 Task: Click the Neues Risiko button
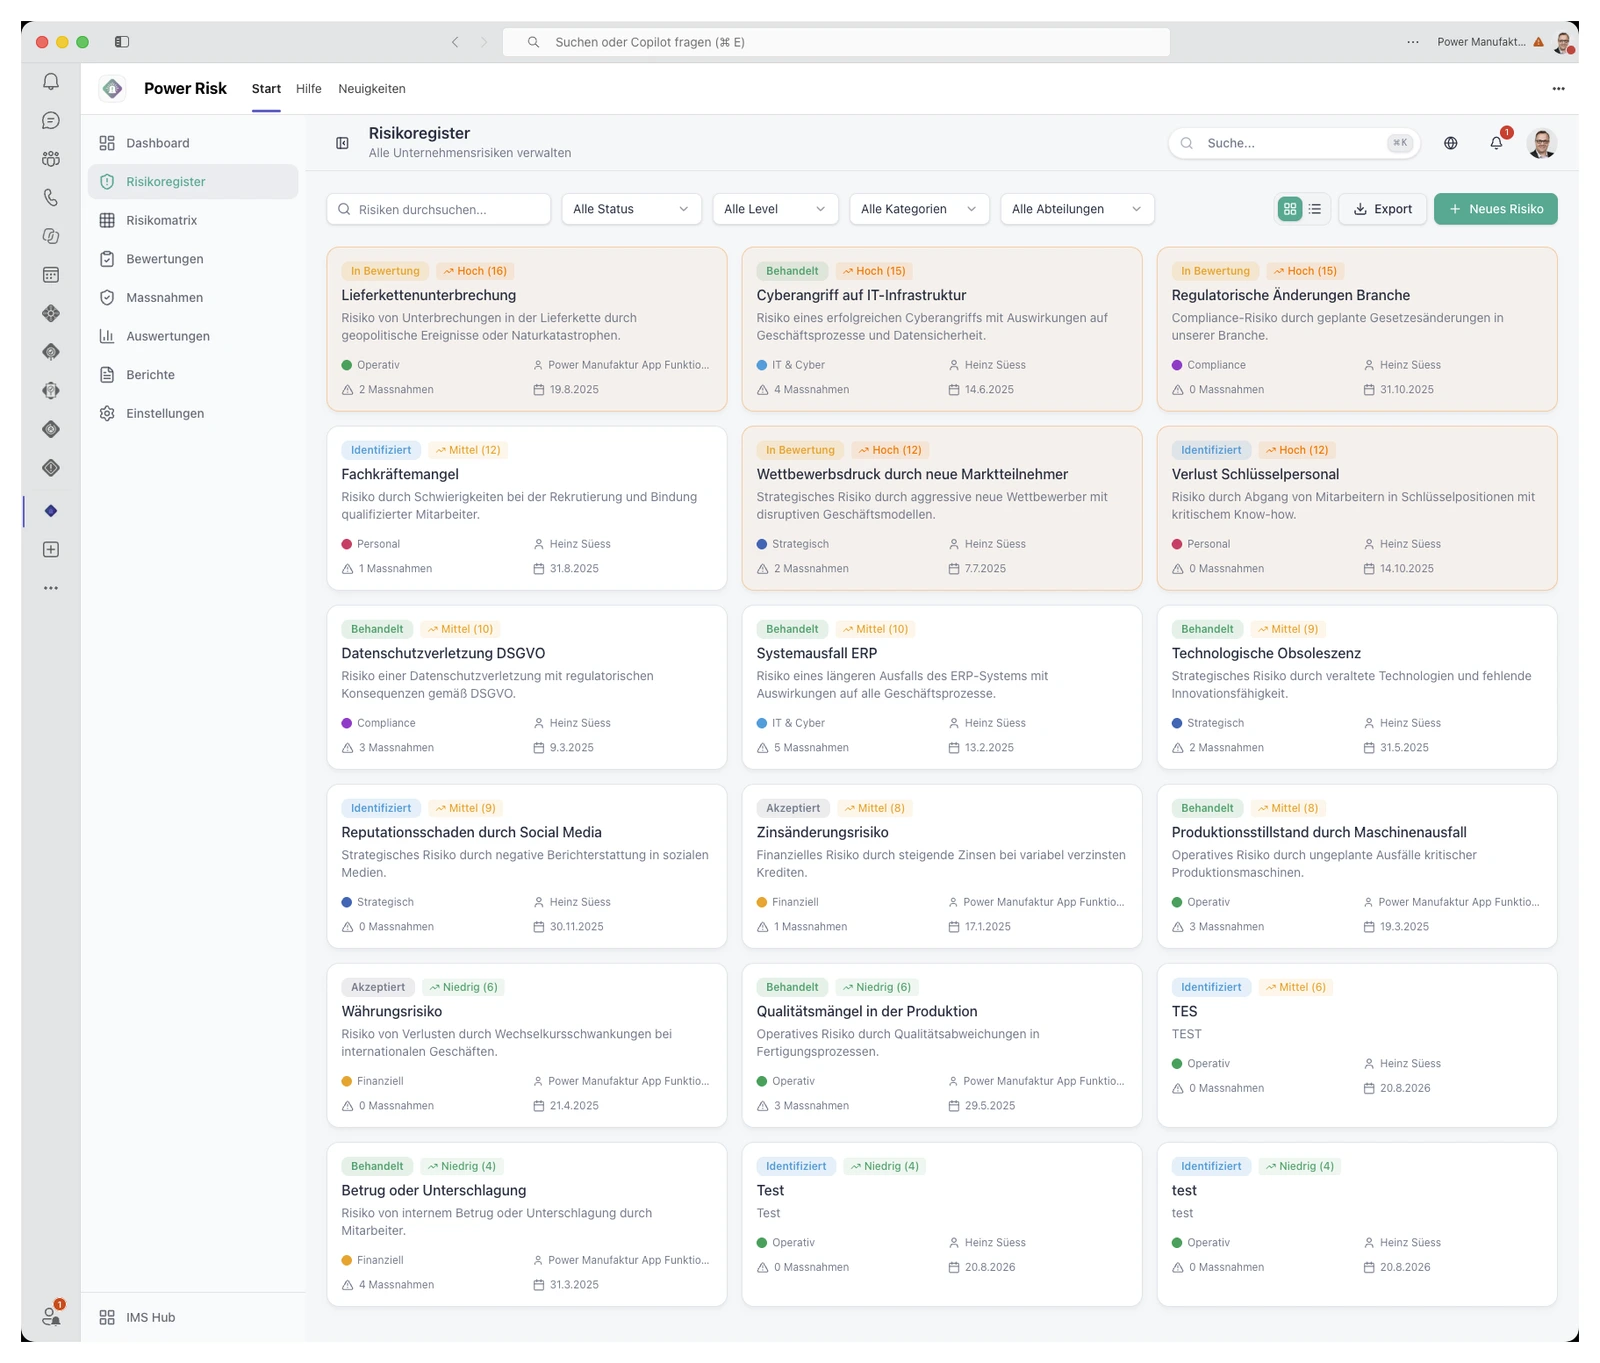click(x=1495, y=209)
